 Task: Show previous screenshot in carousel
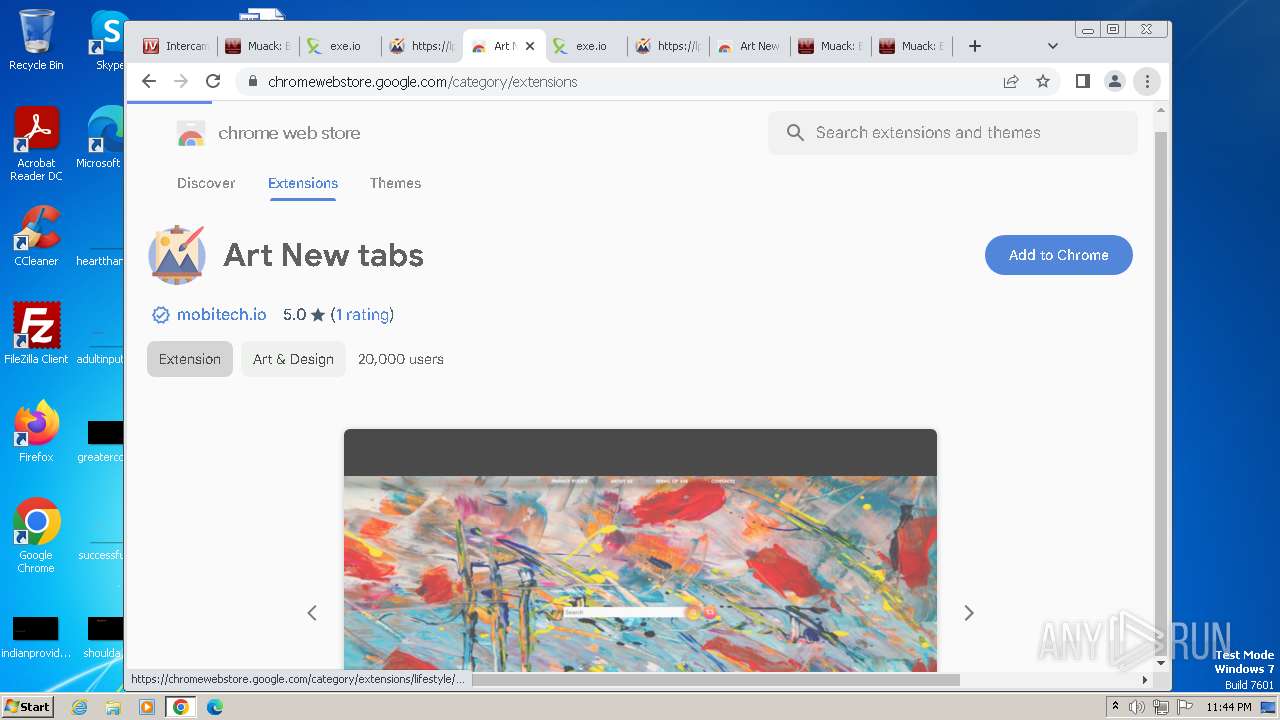[312, 613]
